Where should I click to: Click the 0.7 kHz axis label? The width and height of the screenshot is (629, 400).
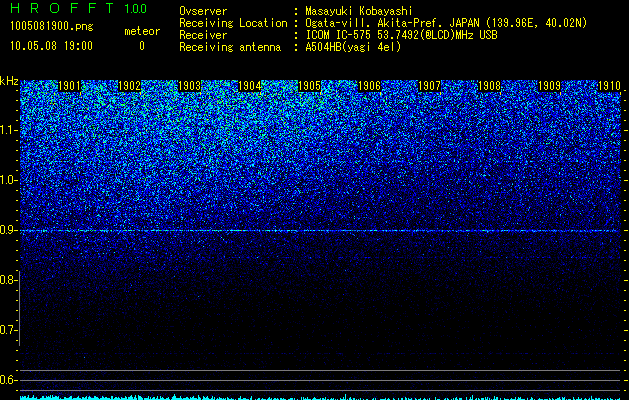coord(7,330)
